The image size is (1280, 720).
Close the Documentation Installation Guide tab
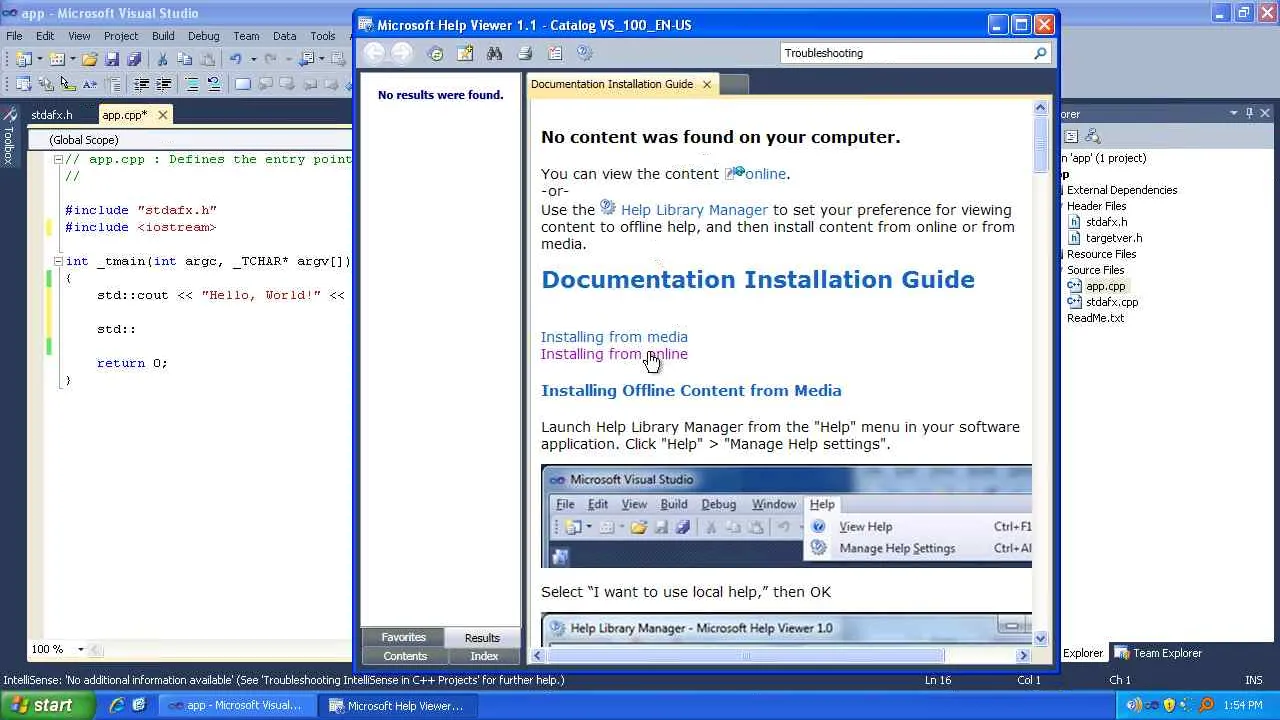(x=707, y=84)
